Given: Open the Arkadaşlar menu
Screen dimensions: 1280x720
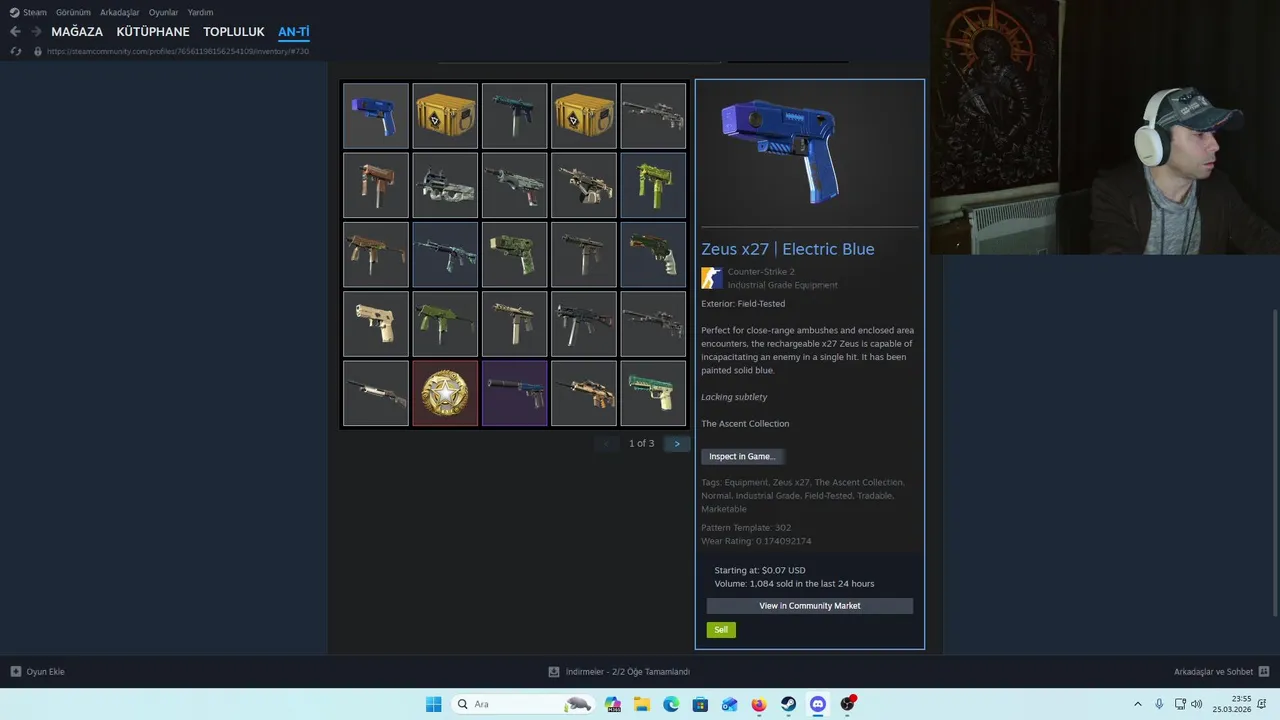Looking at the screenshot, I should pos(120,12).
